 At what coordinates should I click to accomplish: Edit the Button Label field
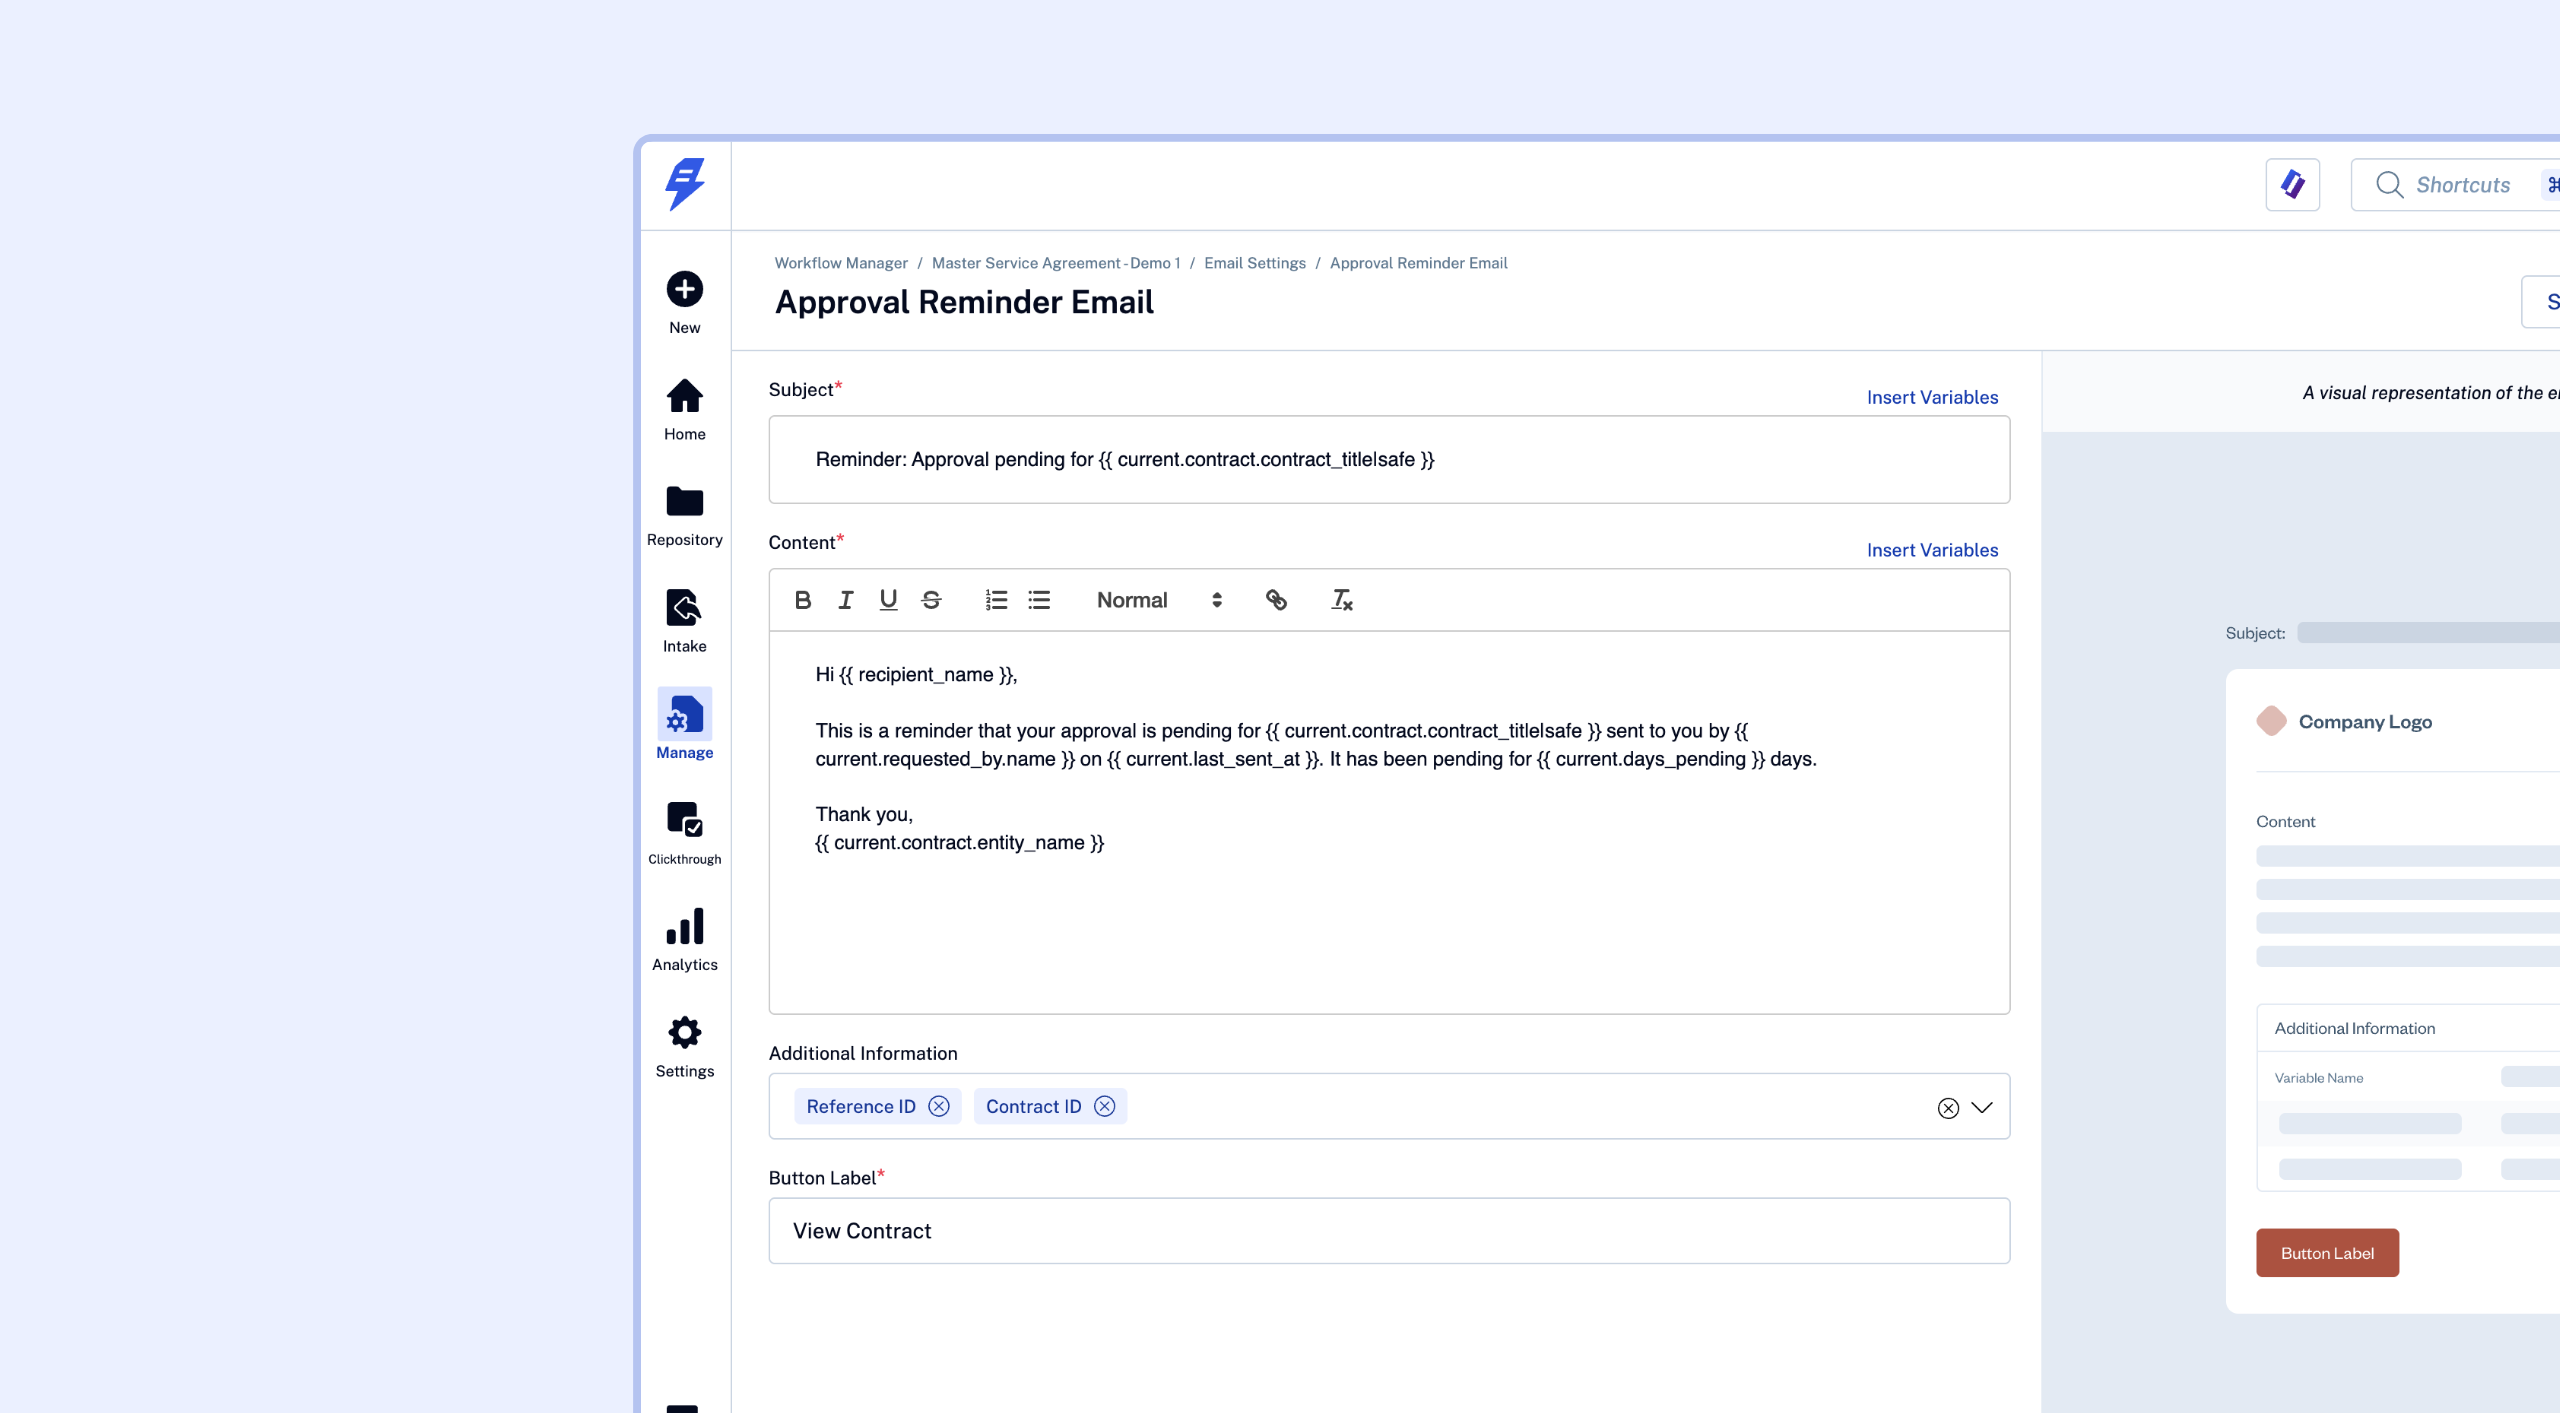(1389, 1231)
